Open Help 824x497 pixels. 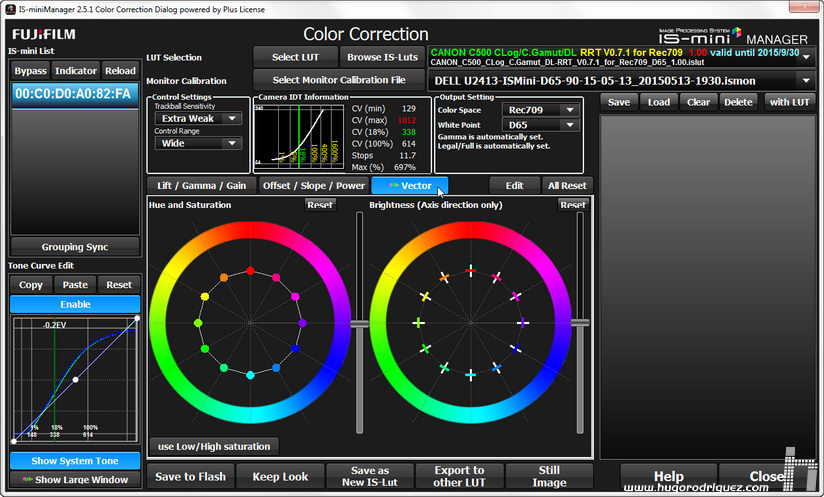668,477
